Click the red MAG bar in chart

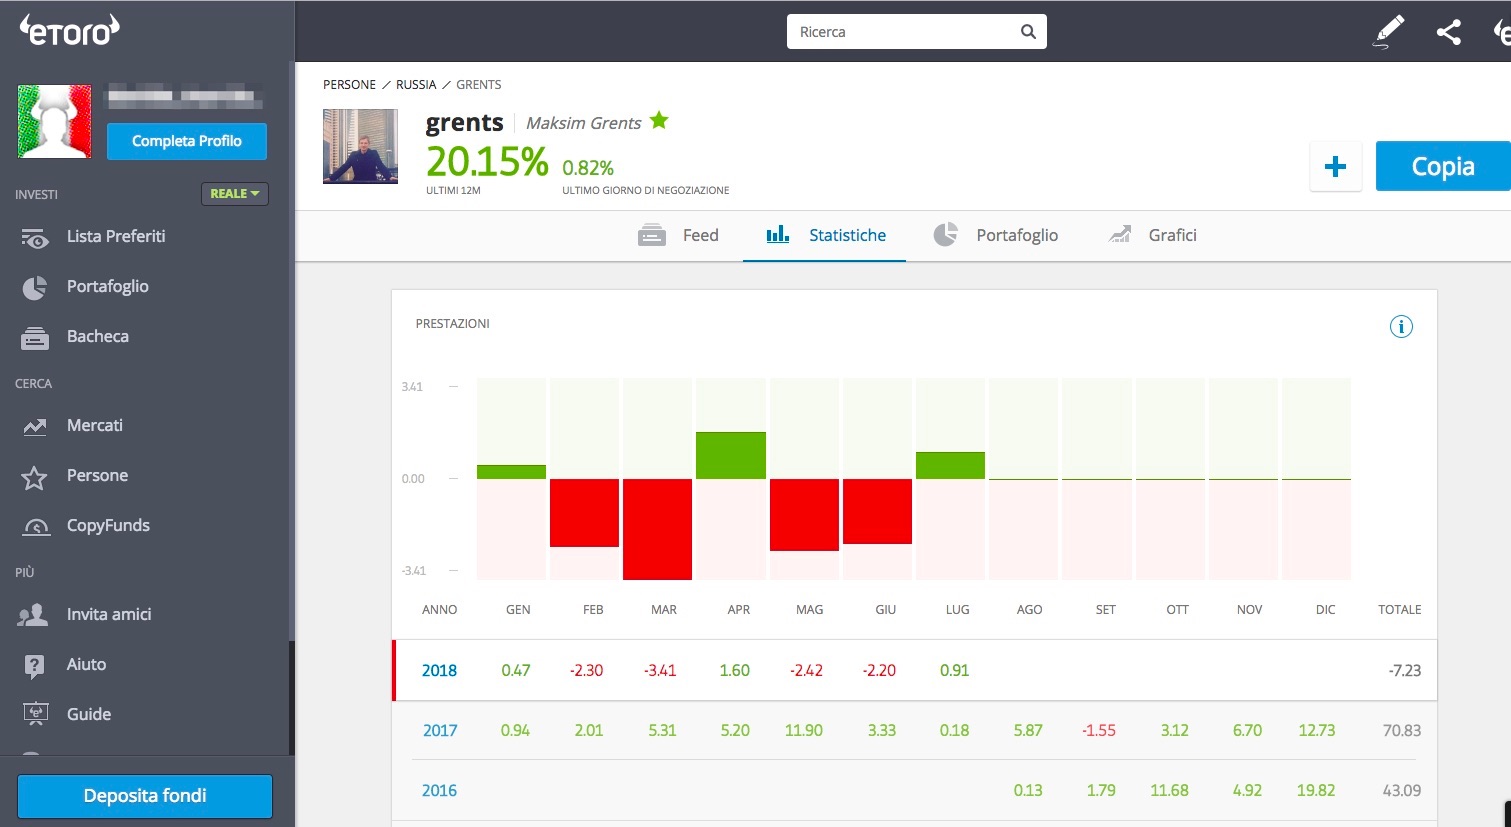pyautogui.click(x=804, y=515)
